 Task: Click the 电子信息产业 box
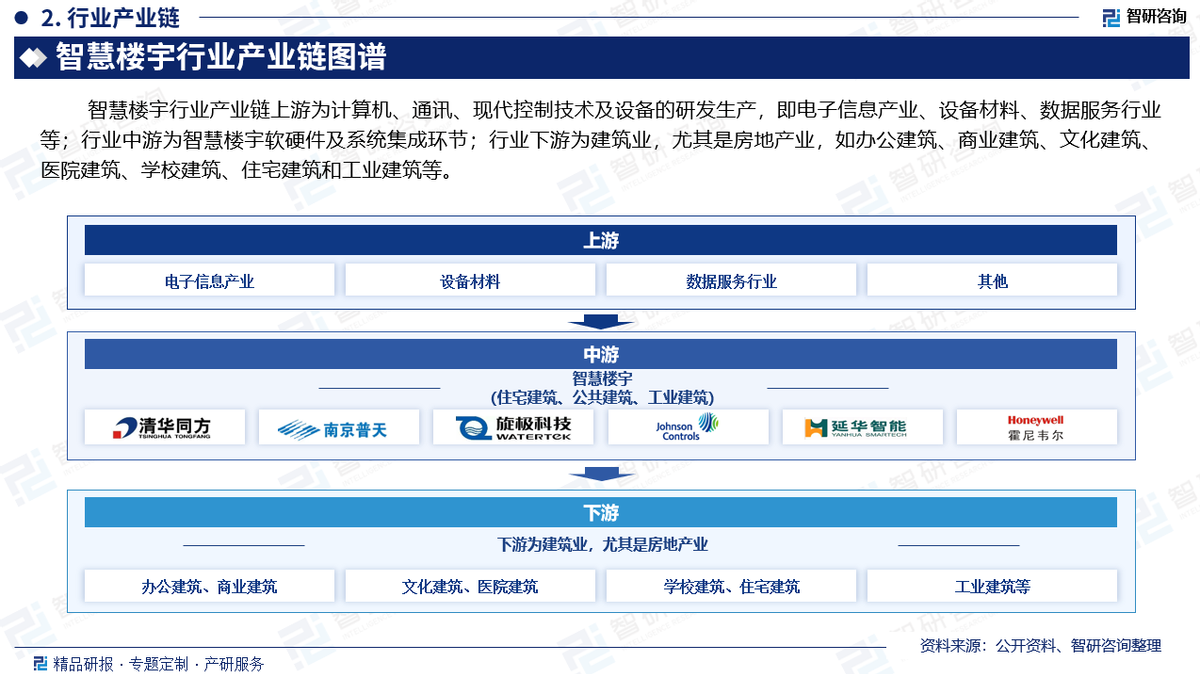pos(209,281)
